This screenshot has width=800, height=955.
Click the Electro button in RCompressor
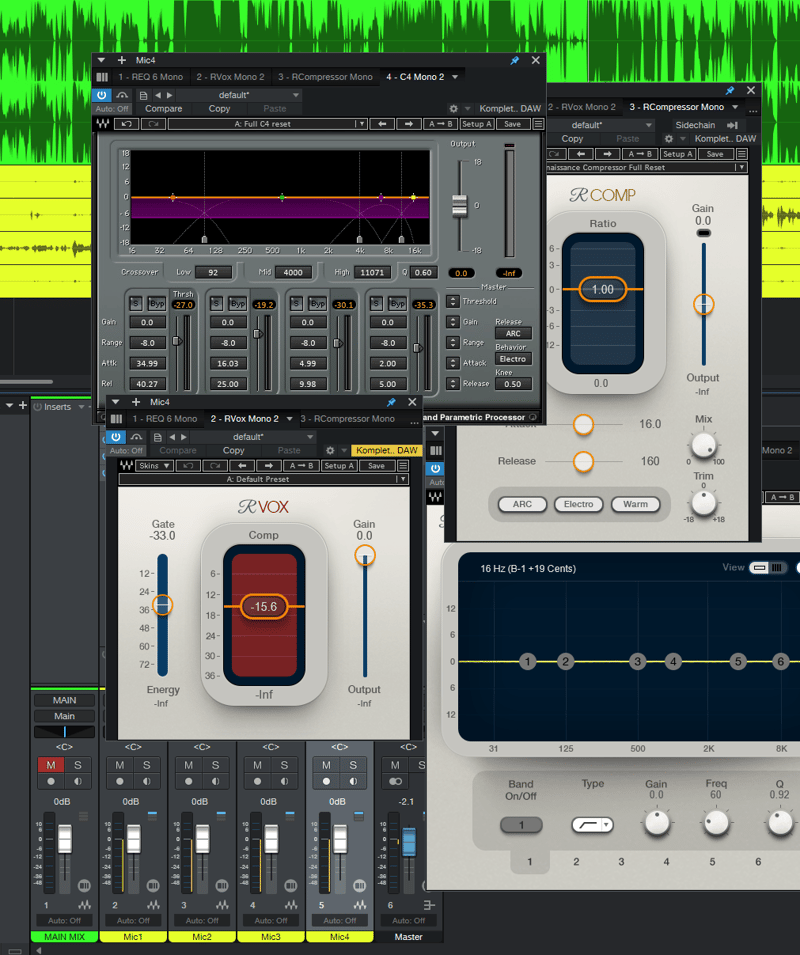click(x=578, y=504)
